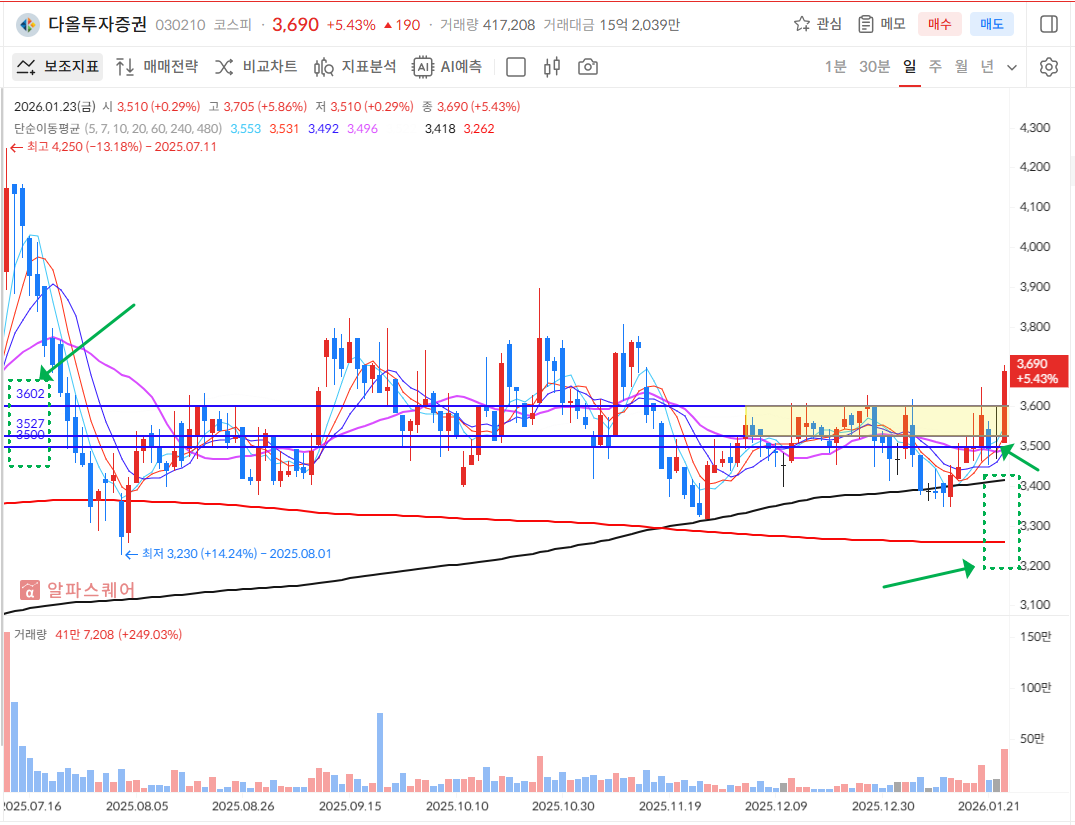The width and height of the screenshot is (1075, 825).
Task: Open the 비교차트 comparison chart
Action: point(256,67)
